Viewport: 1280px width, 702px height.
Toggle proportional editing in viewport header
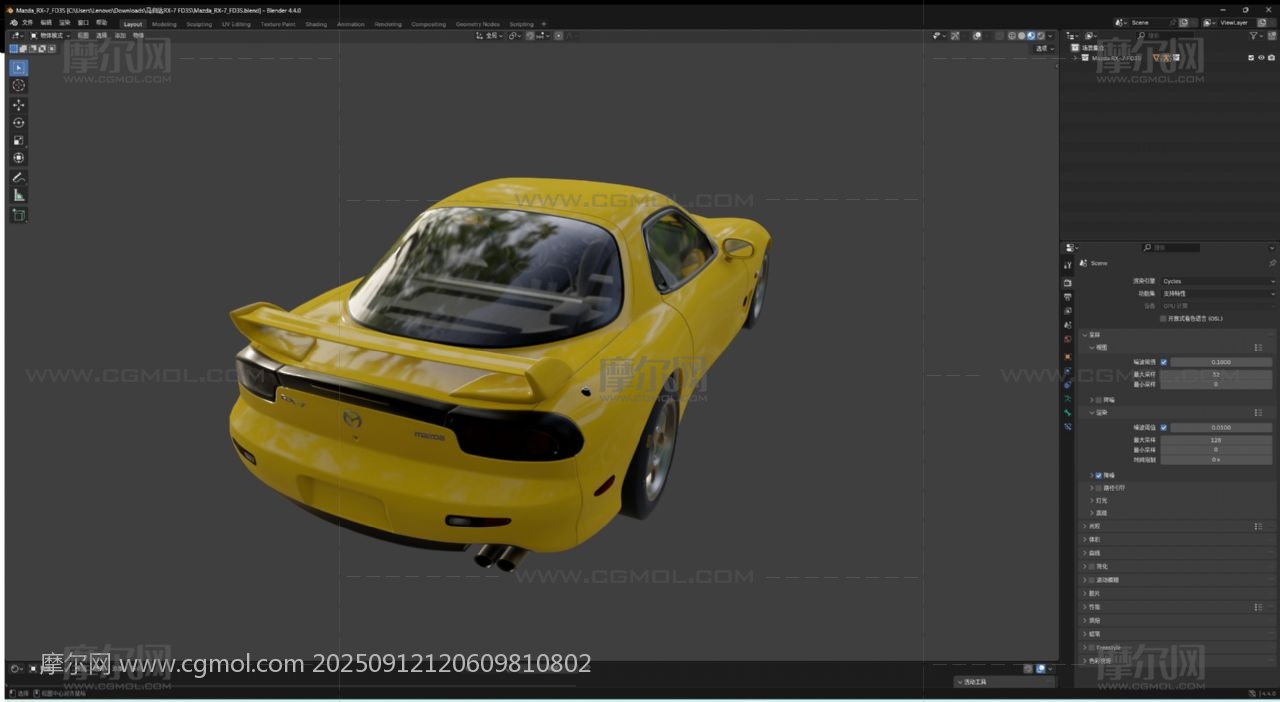[x=558, y=36]
